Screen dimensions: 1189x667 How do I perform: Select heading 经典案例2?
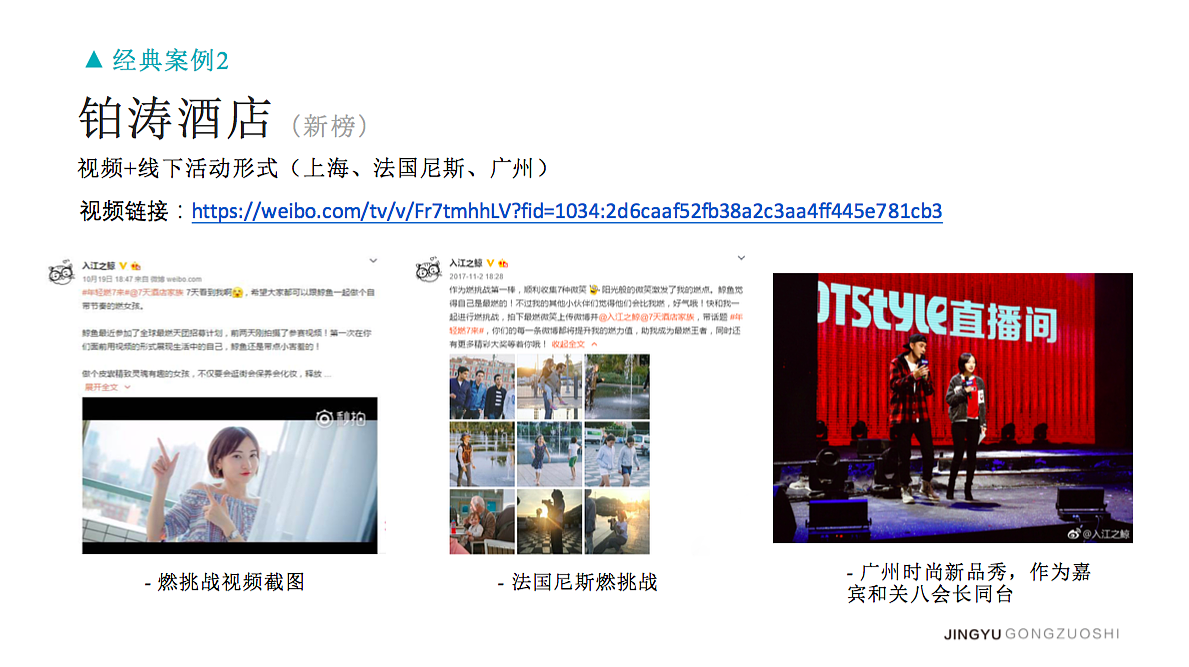[x=171, y=60]
